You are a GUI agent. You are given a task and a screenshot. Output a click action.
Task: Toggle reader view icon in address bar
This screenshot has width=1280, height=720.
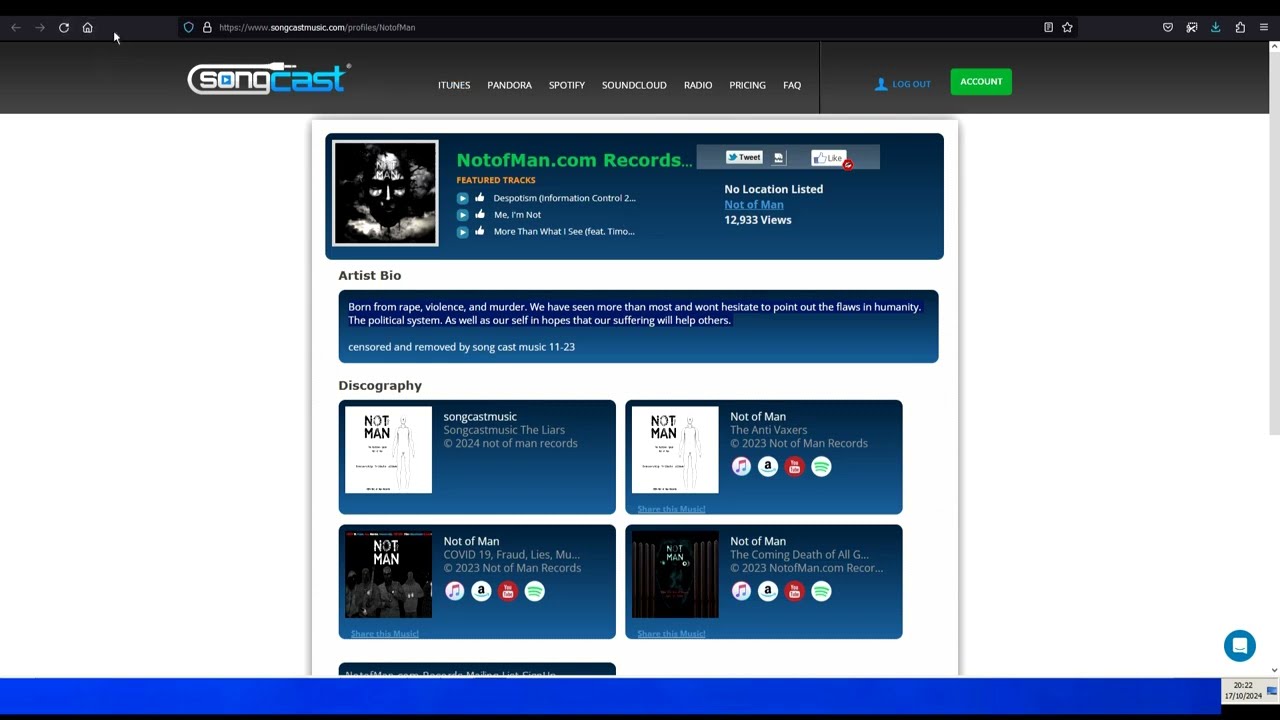point(1048,27)
